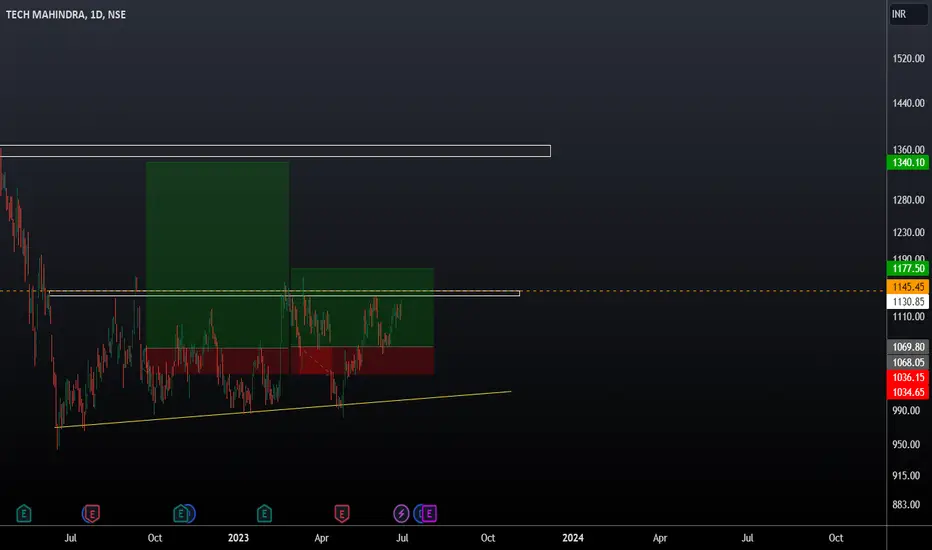Open the green earnings marker after Oct 2022

coord(181,513)
